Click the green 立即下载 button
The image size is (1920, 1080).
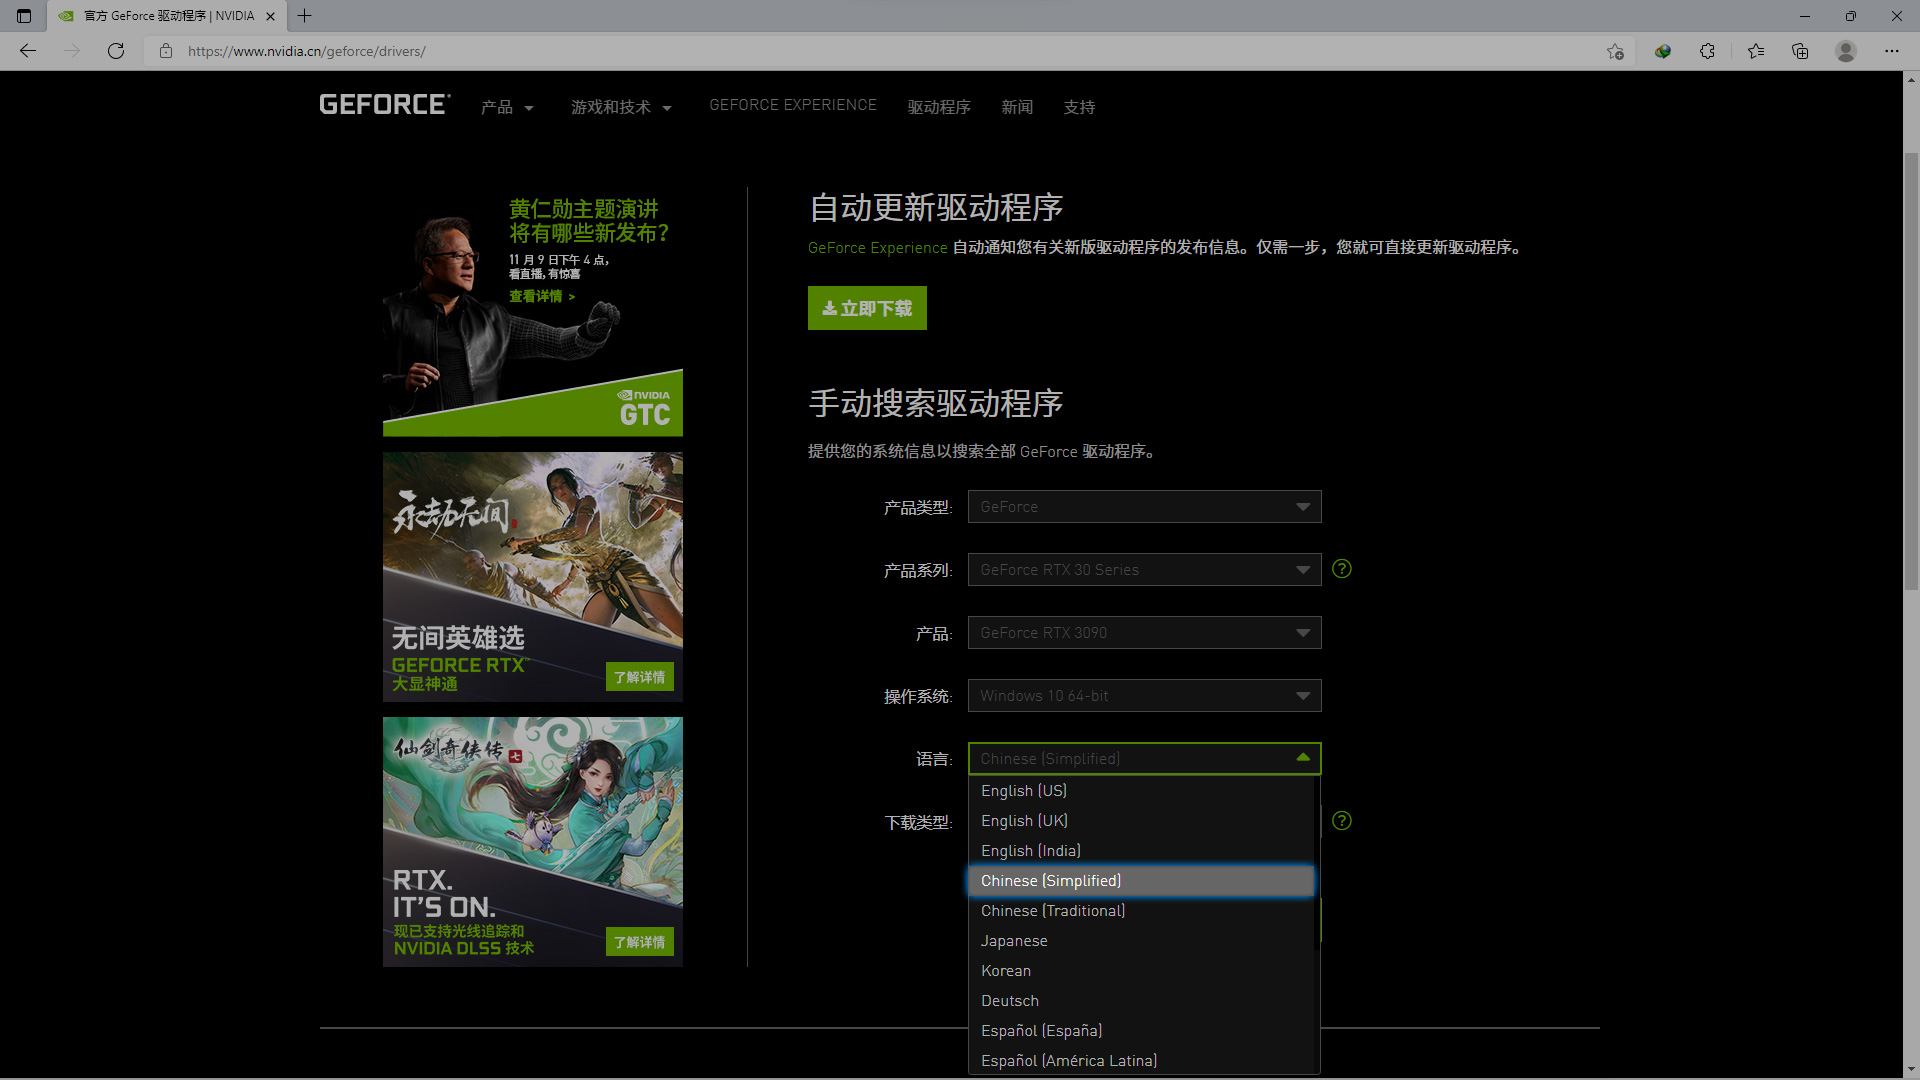[x=867, y=308]
